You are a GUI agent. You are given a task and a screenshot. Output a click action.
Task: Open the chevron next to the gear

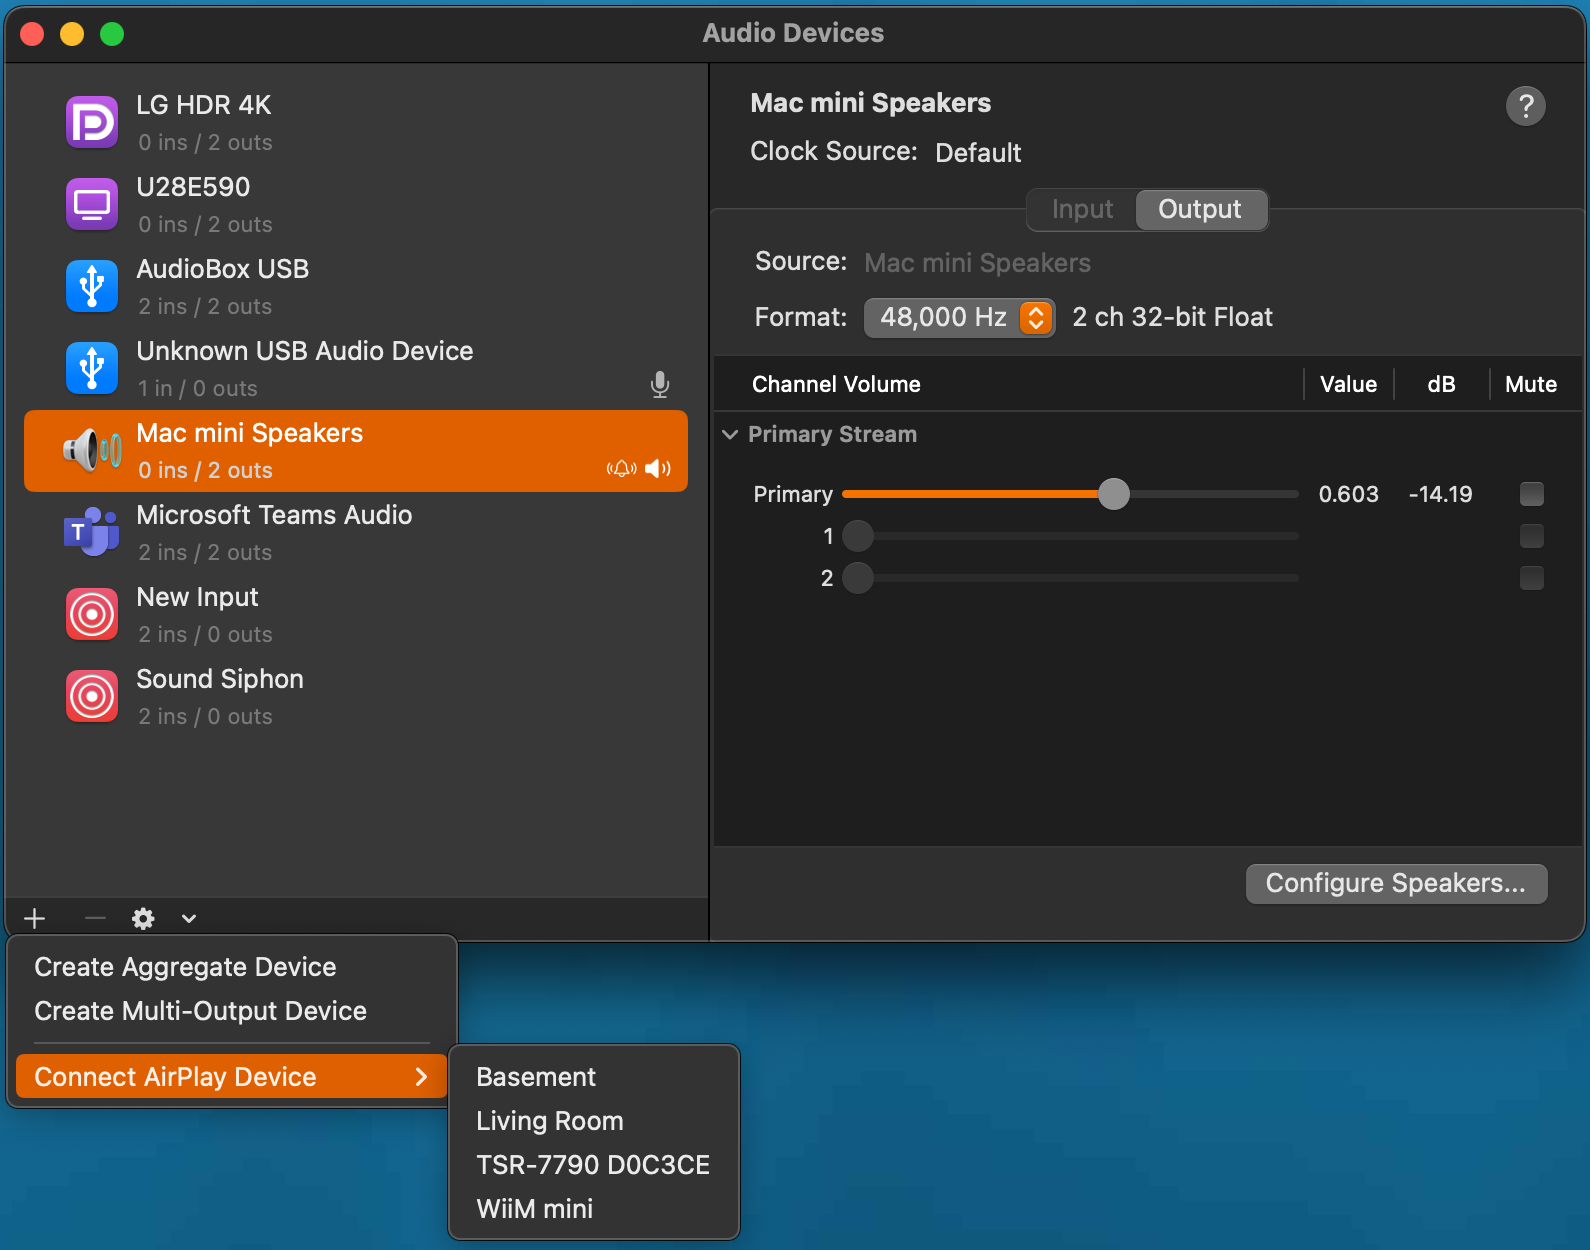point(189,919)
